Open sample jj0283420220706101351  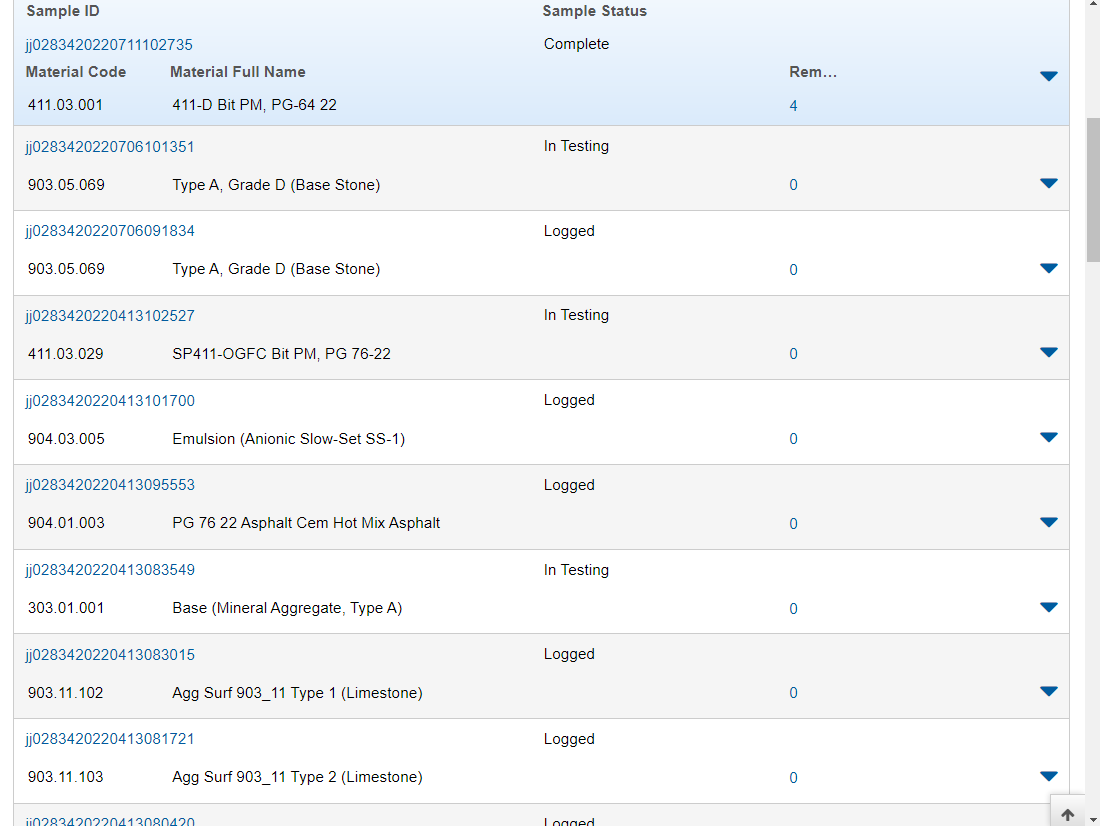click(x=109, y=147)
